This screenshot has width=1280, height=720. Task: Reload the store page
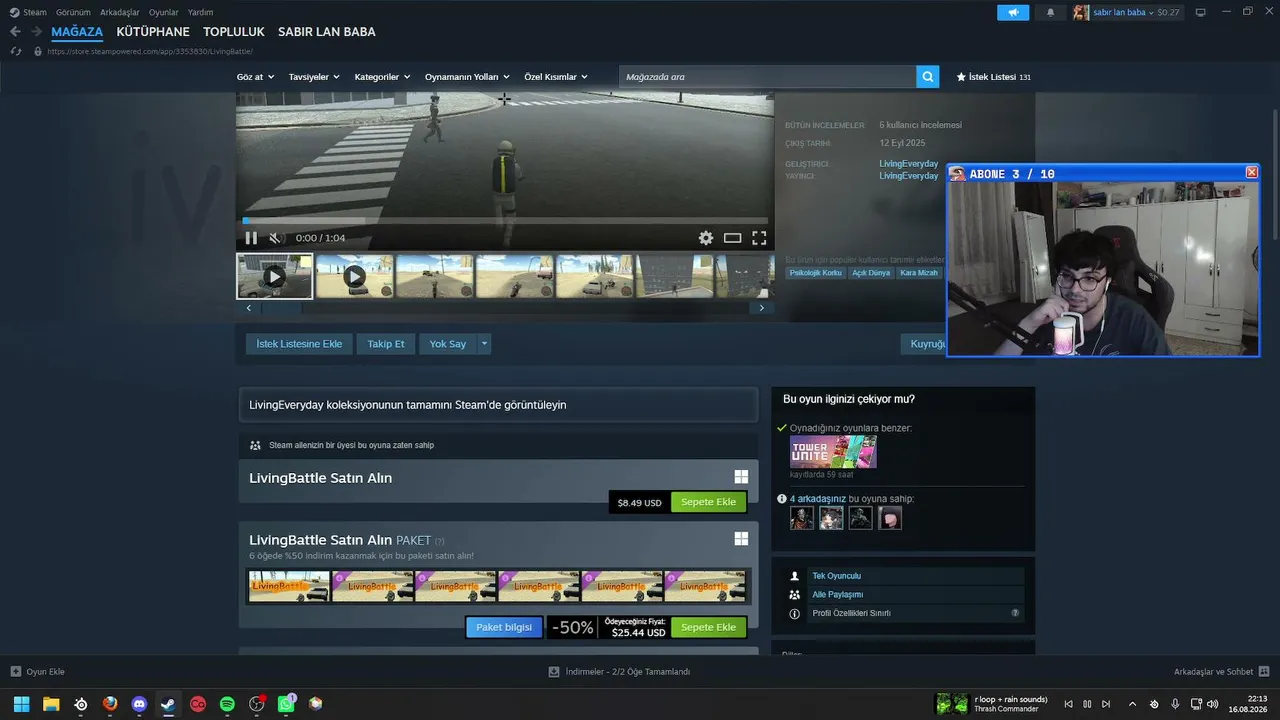click(x=16, y=51)
